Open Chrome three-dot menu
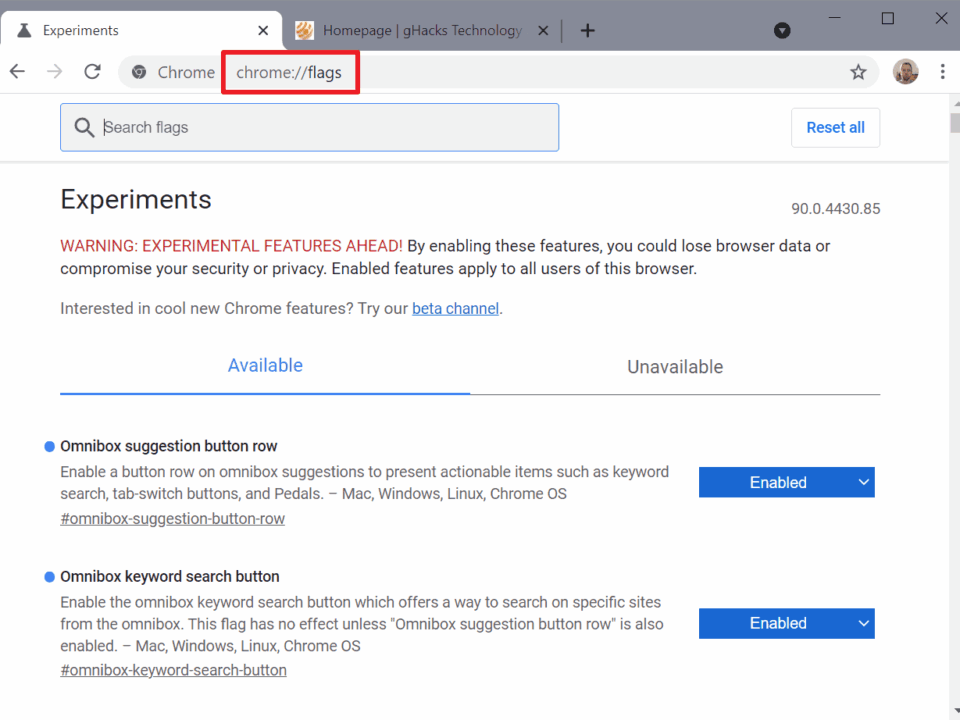This screenshot has height=720, width=960. click(942, 72)
